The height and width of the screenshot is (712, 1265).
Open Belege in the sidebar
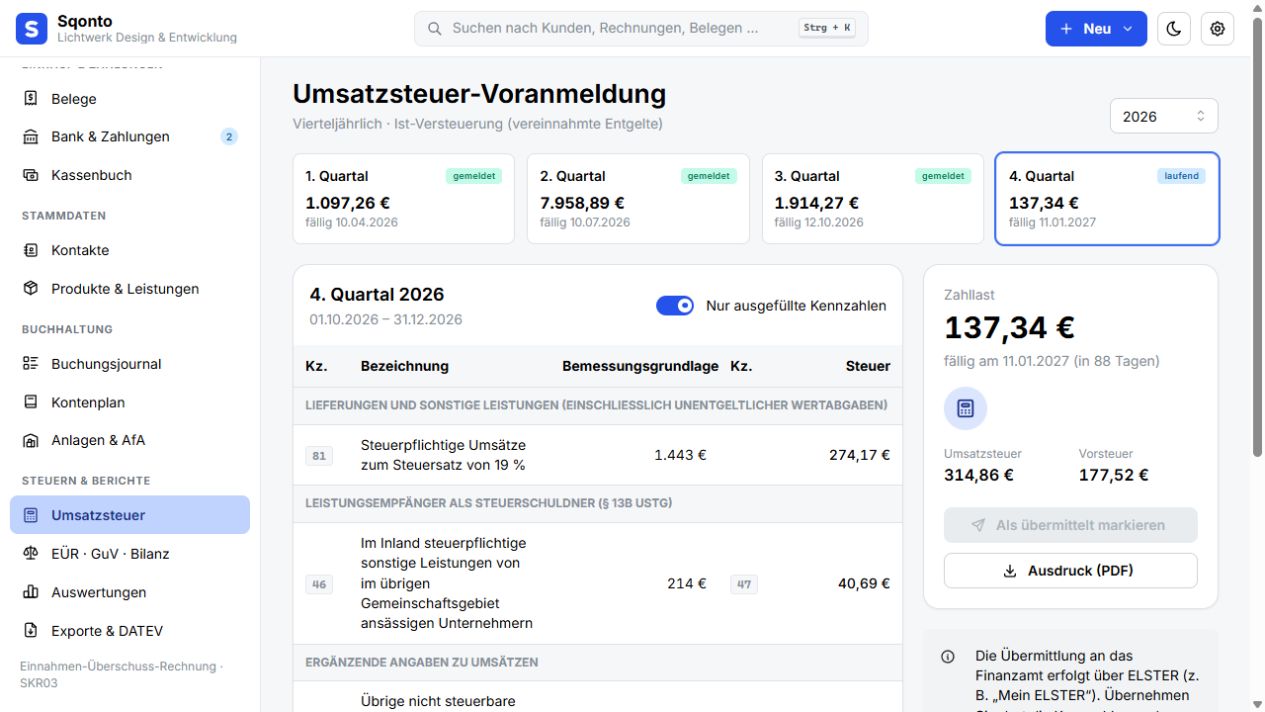(x=130, y=99)
